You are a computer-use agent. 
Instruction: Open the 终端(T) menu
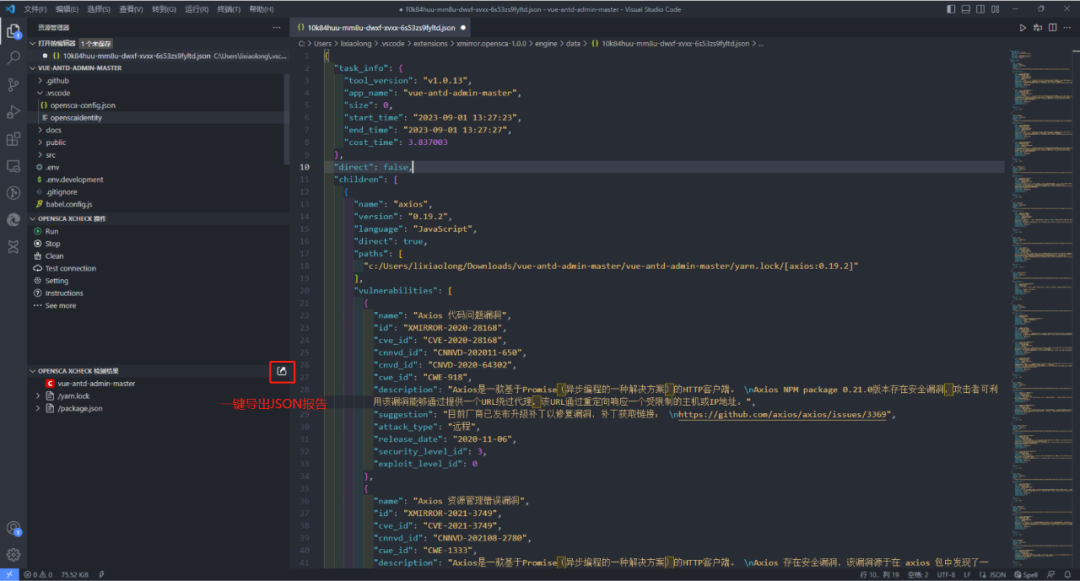click(229, 9)
